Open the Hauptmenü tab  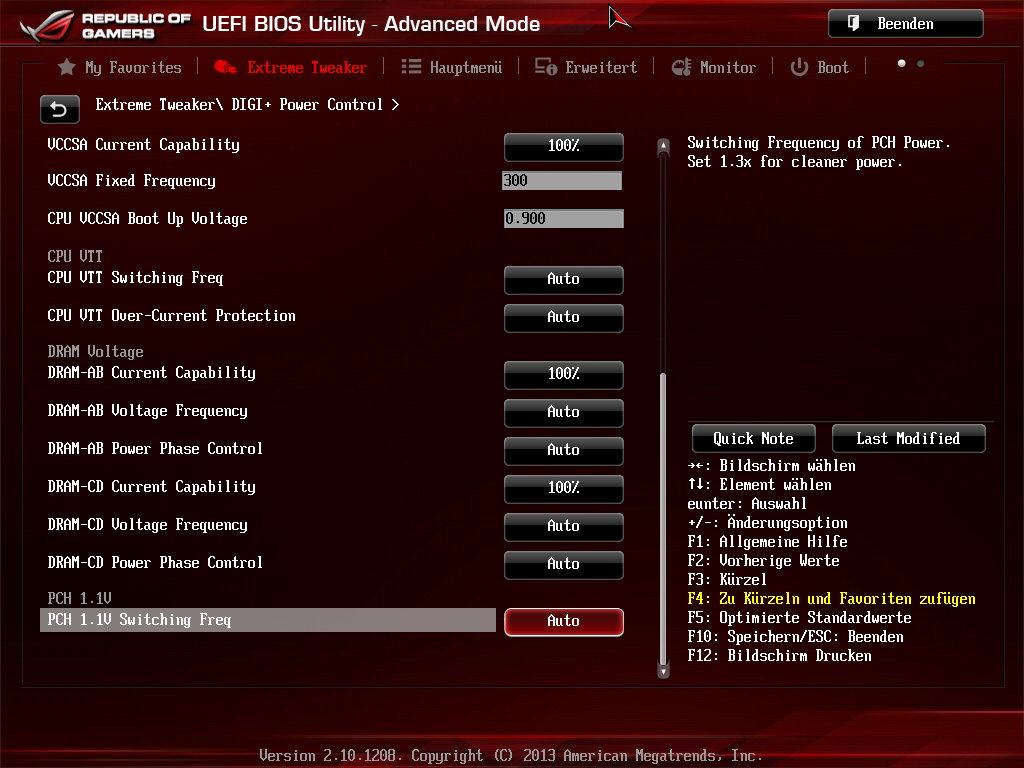click(x=451, y=67)
